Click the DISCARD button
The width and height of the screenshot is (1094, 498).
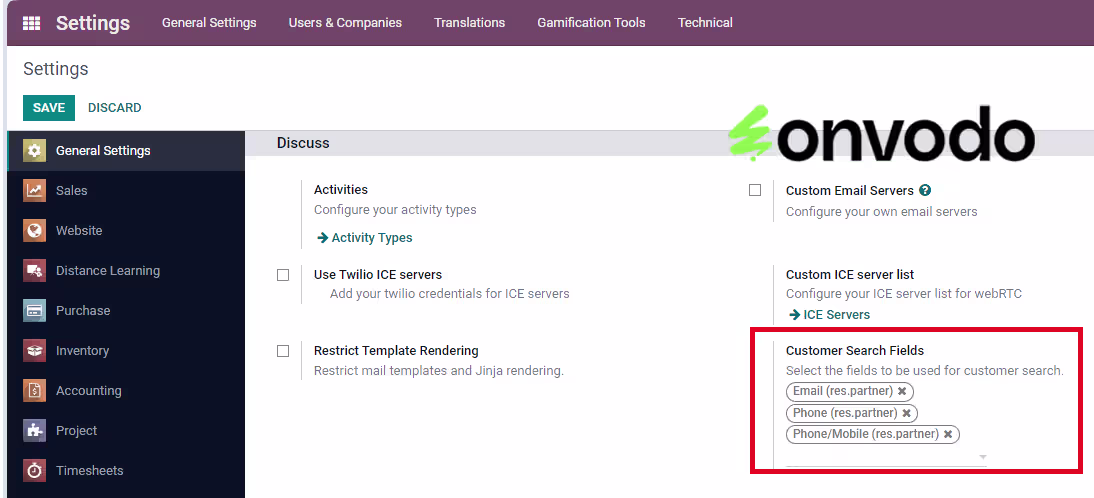(114, 108)
